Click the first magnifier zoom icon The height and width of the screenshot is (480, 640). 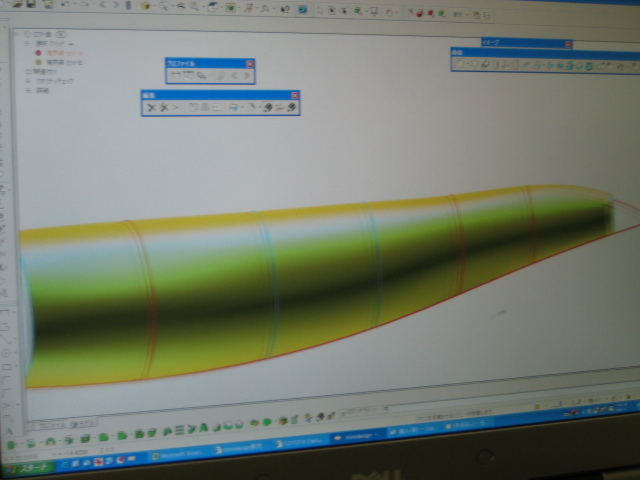pyautogui.click(x=164, y=6)
